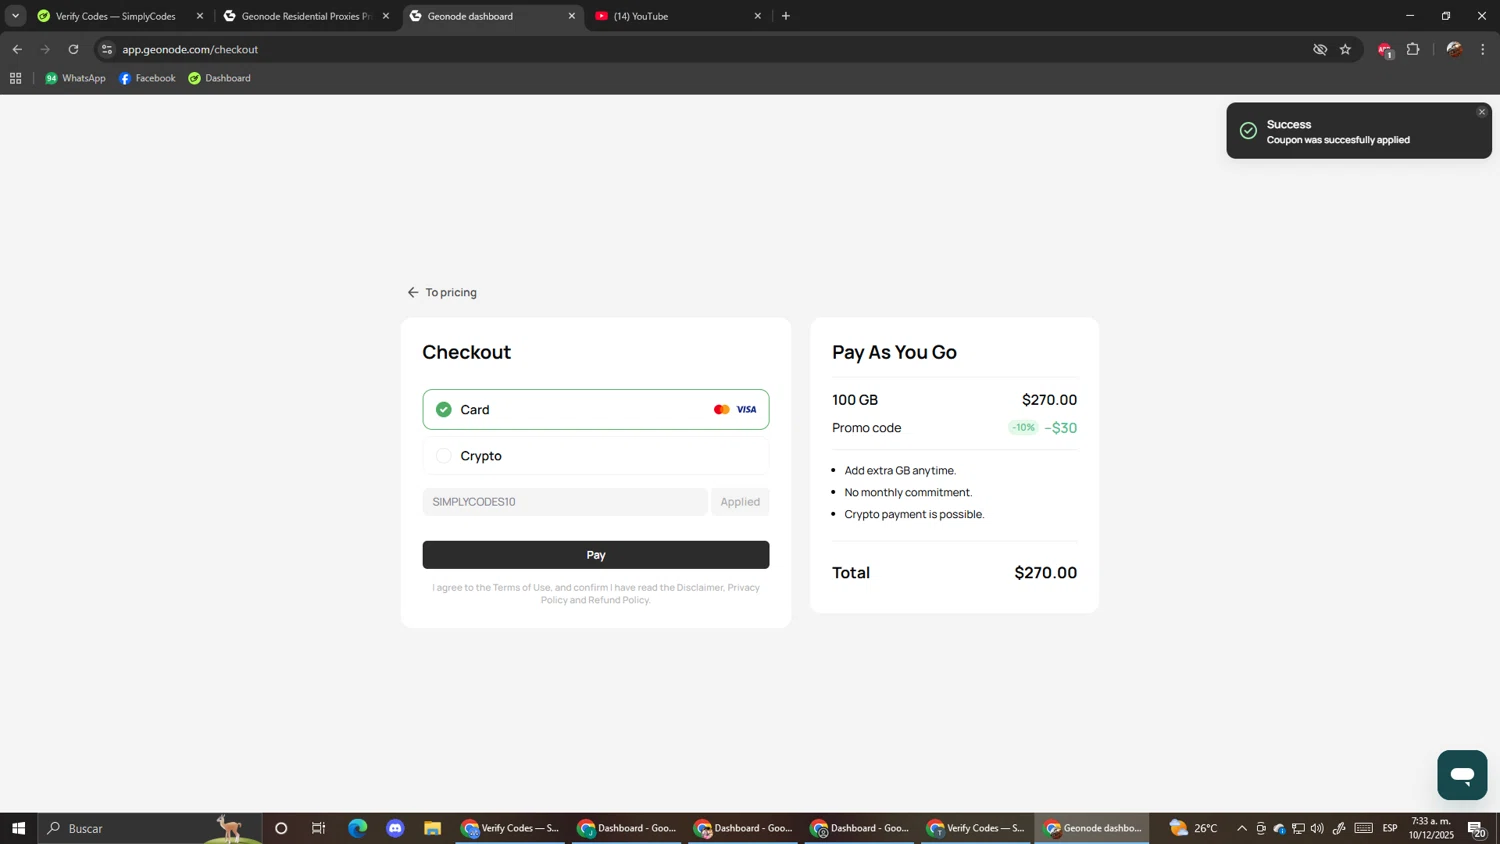Select the Card payment option
Image resolution: width=1500 pixels, height=844 pixels.
pos(595,409)
